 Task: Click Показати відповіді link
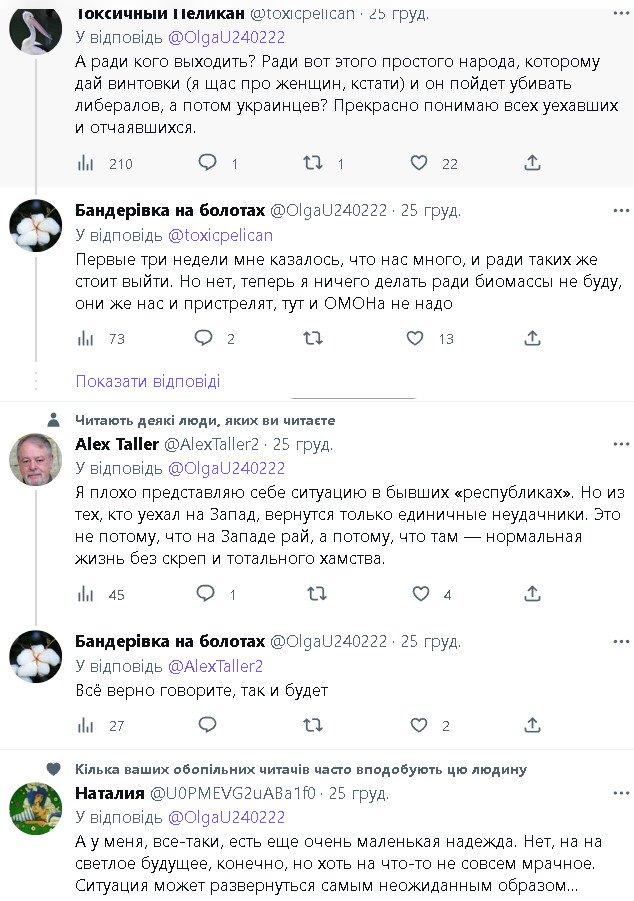point(148,381)
